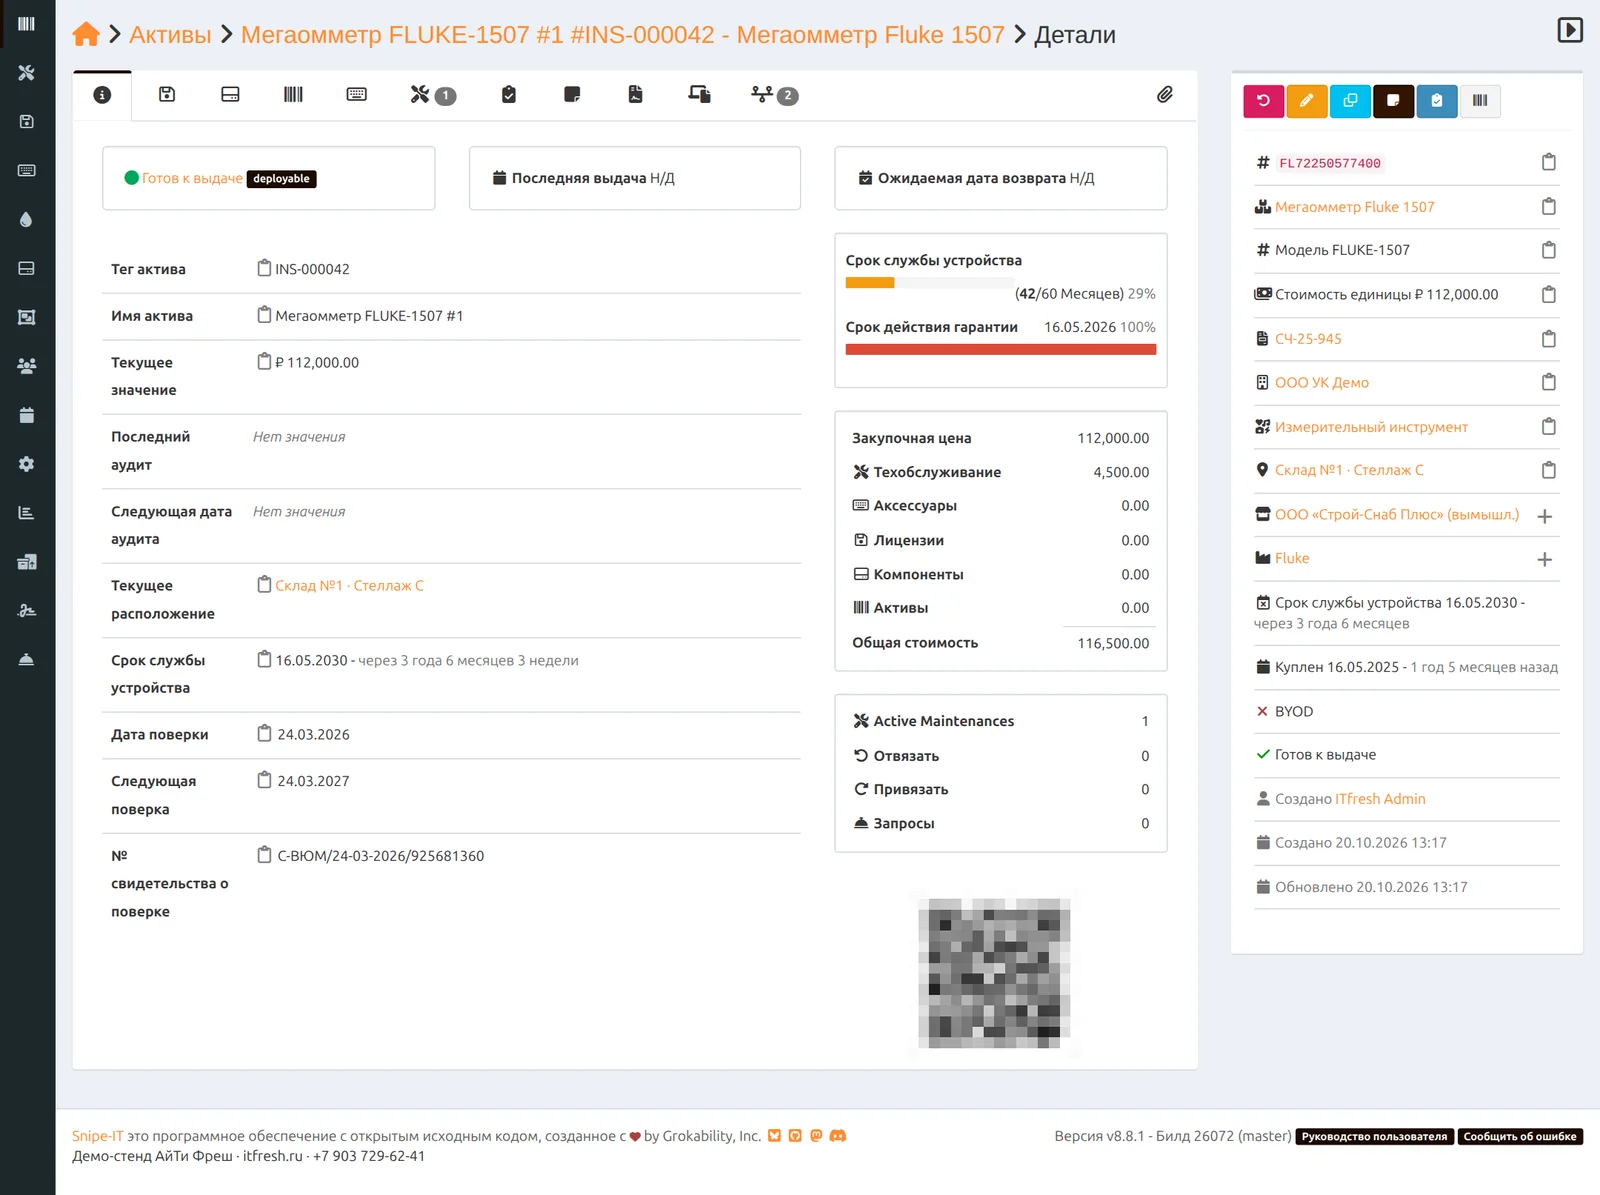Switch to the licenses tab with the floppy-disk icon
The width and height of the screenshot is (1600, 1195).
[167, 95]
